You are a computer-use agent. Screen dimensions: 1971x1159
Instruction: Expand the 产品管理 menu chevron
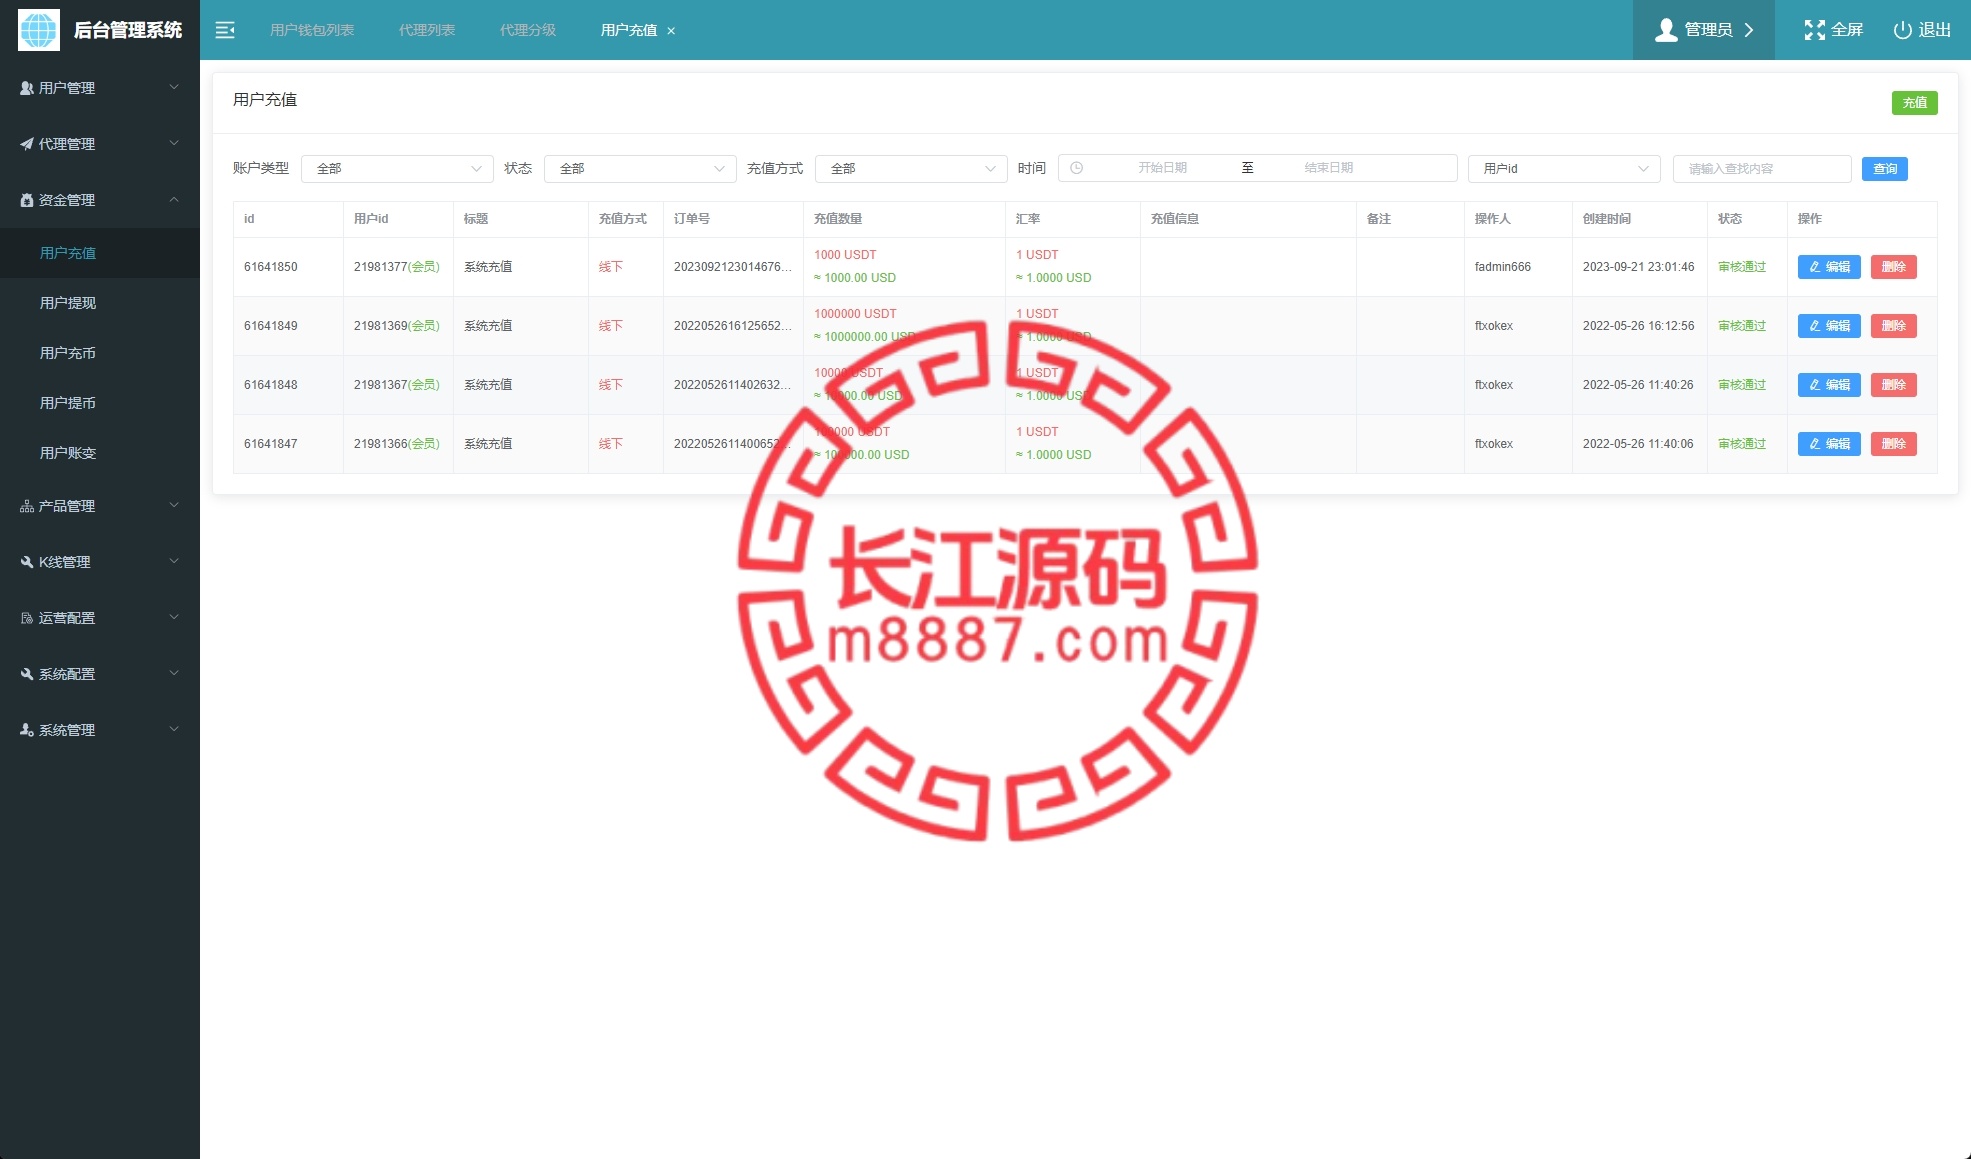[x=174, y=505]
